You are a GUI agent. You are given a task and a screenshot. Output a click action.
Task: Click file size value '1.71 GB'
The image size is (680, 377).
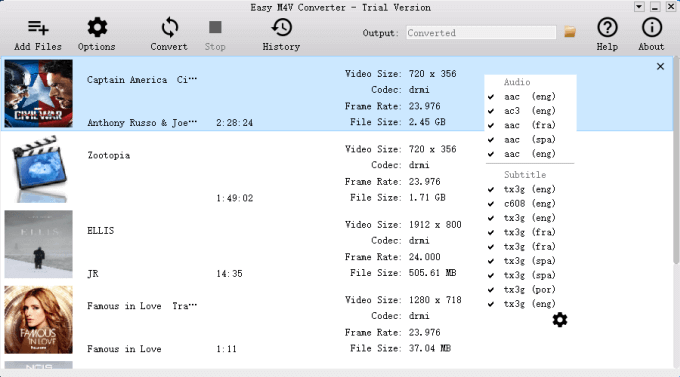(x=427, y=197)
